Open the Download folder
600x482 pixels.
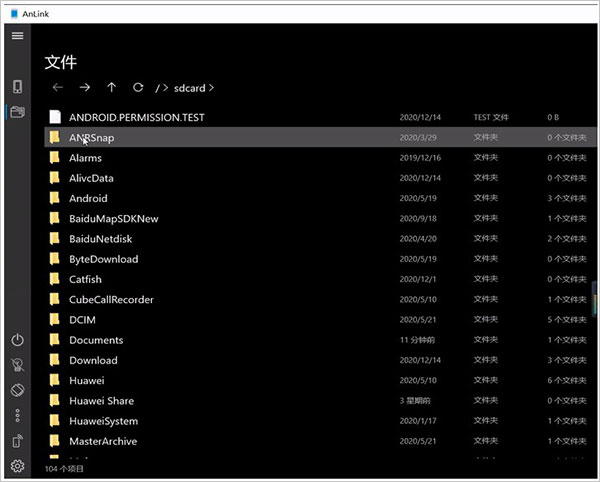[93, 360]
